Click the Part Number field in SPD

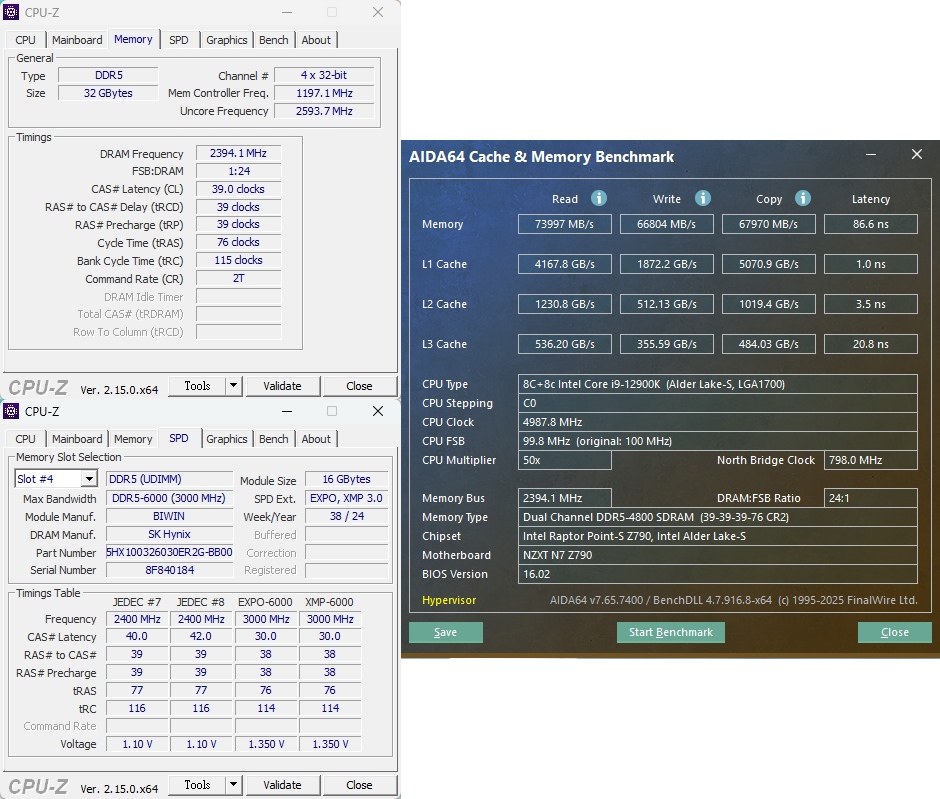click(169, 552)
